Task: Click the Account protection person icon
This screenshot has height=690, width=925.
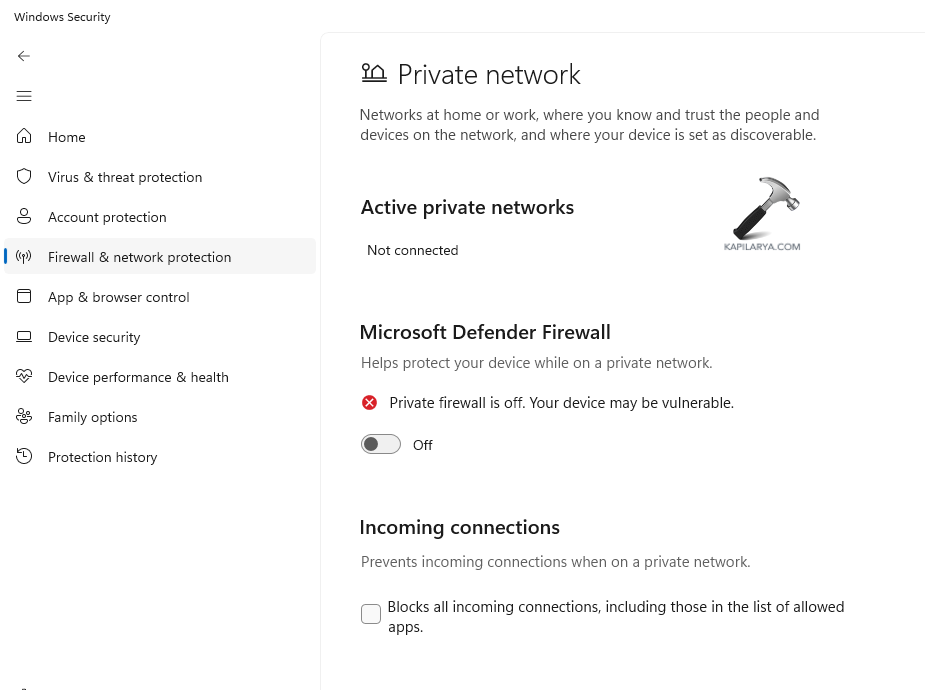Action: point(23,217)
